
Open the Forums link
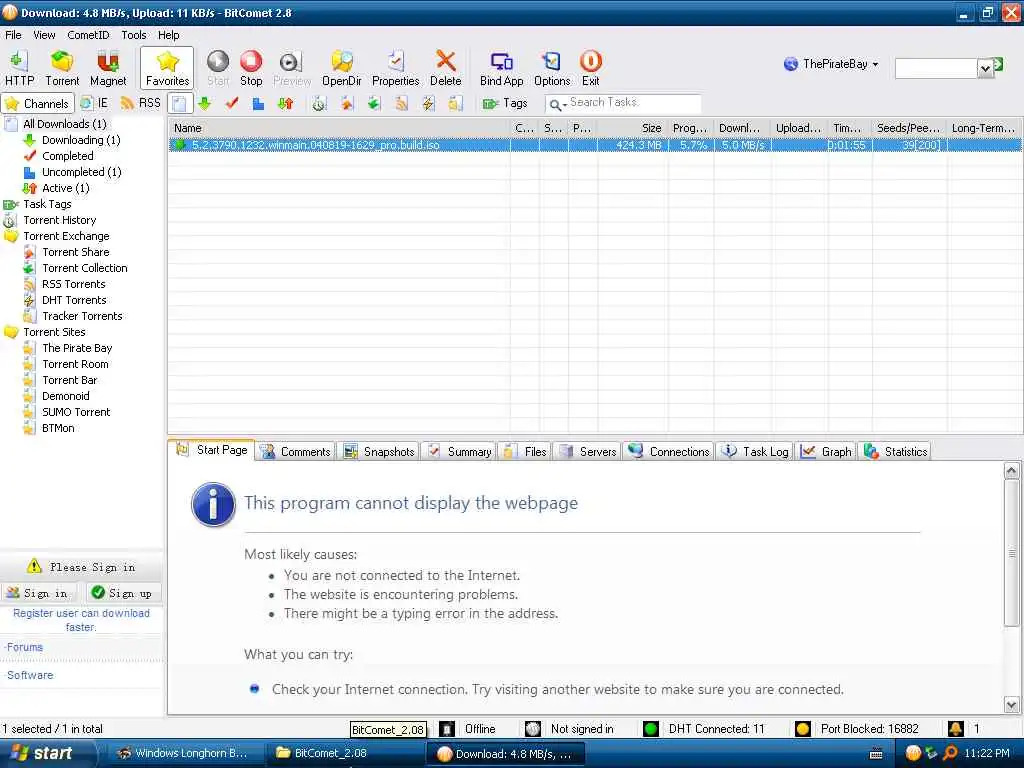click(x=25, y=647)
